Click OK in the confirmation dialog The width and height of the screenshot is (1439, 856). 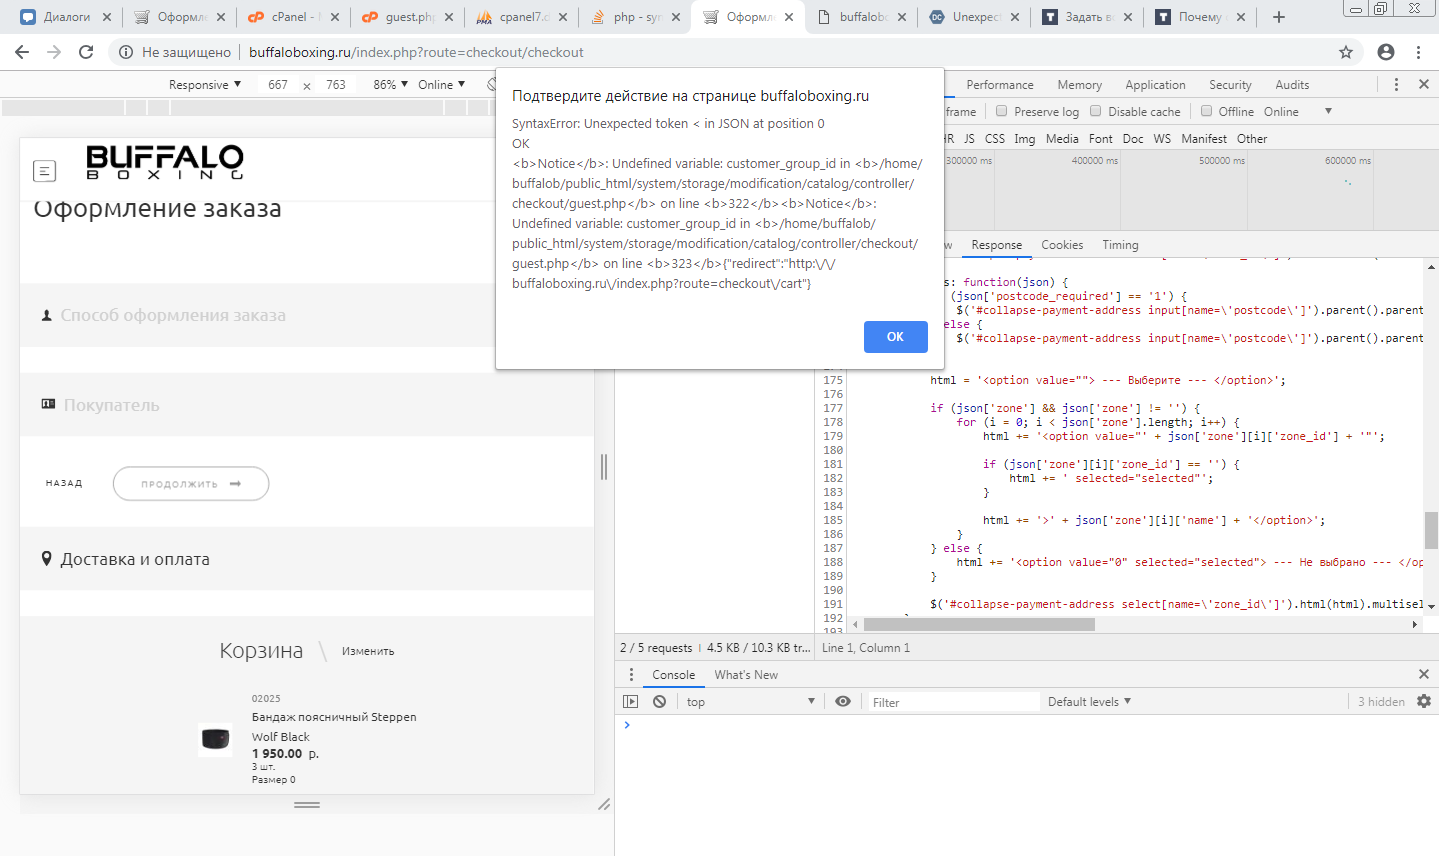[895, 337]
